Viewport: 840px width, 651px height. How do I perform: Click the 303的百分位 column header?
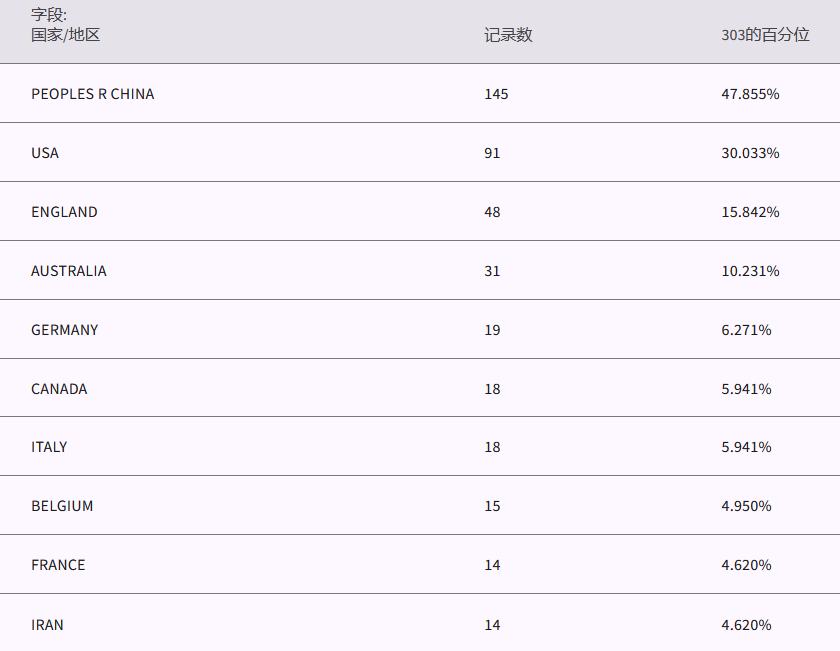[765, 35]
